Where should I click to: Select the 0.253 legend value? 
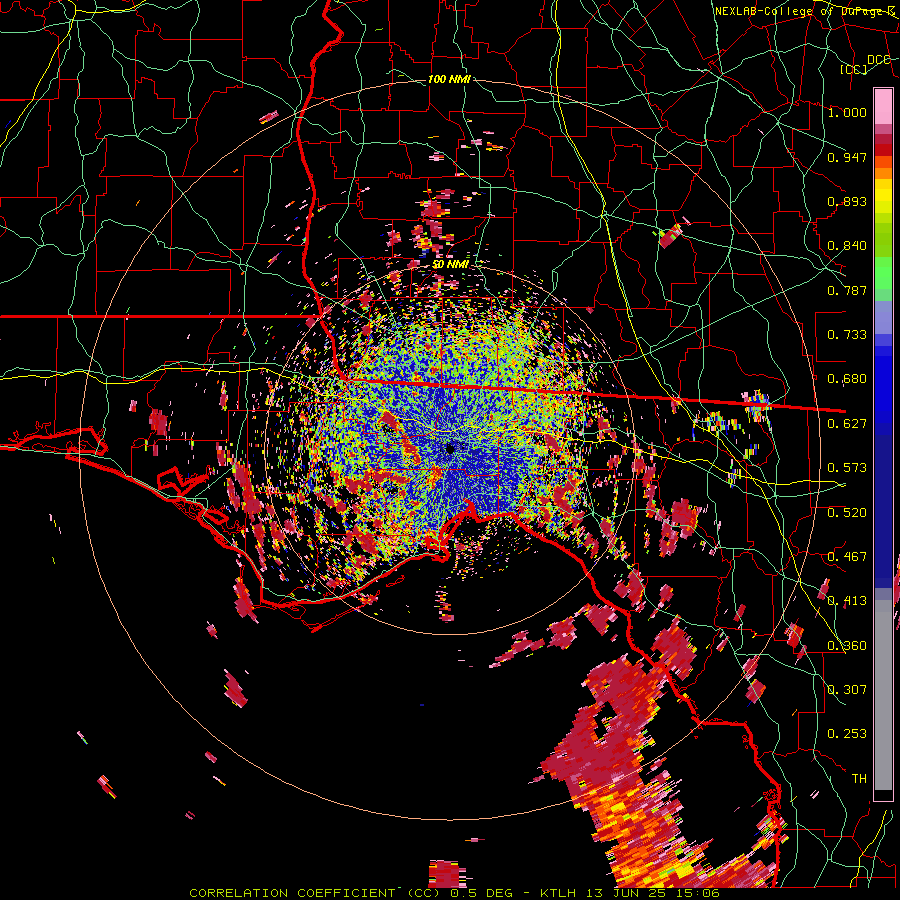click(x=847, y=734)
